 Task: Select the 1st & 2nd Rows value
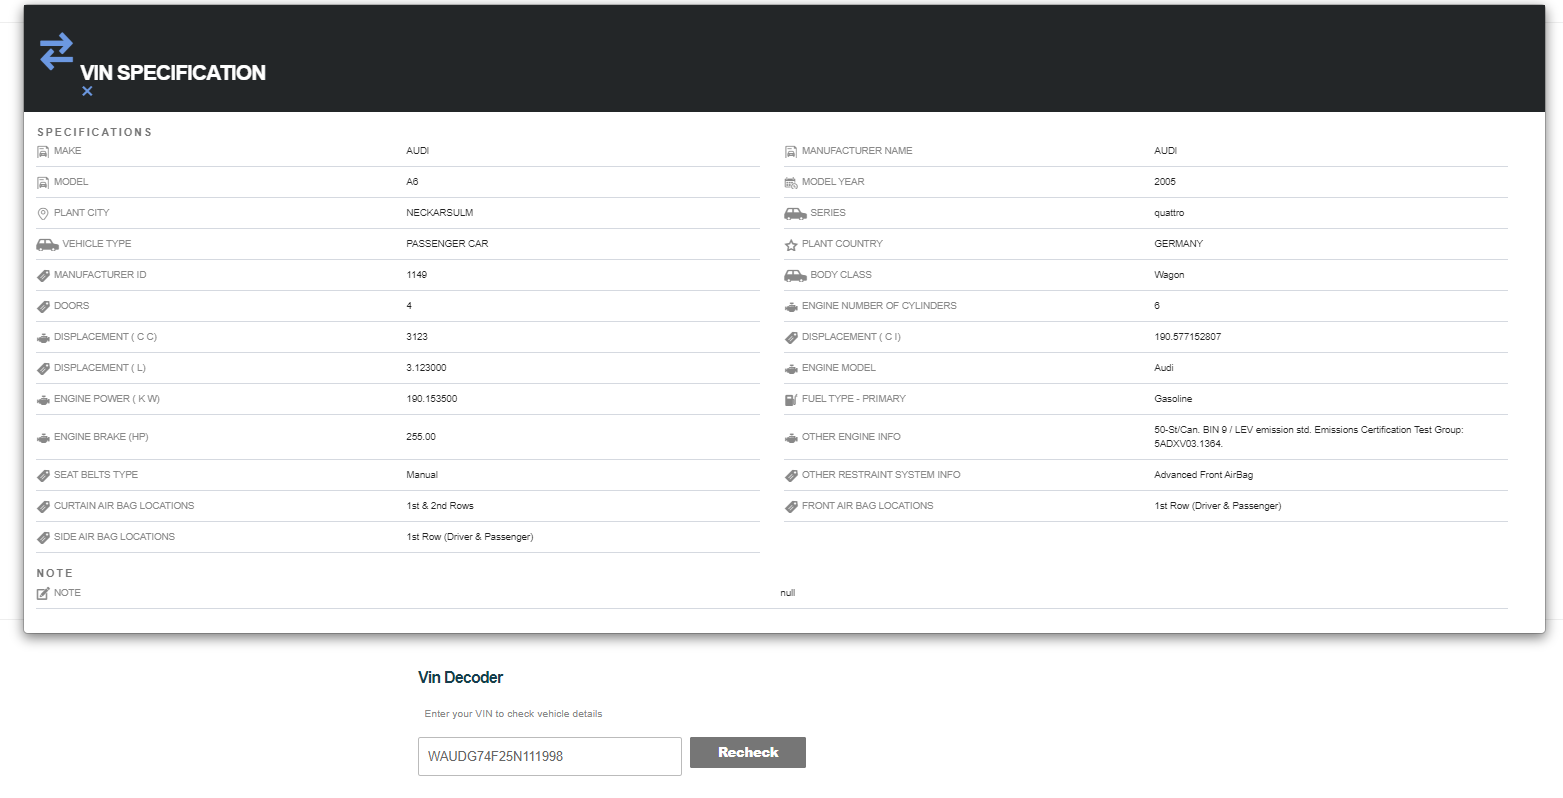pos(440,506)
